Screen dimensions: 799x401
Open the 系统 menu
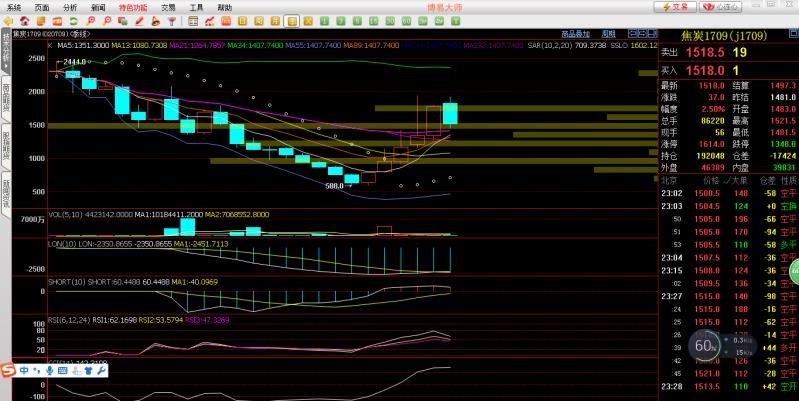(14, 8)
